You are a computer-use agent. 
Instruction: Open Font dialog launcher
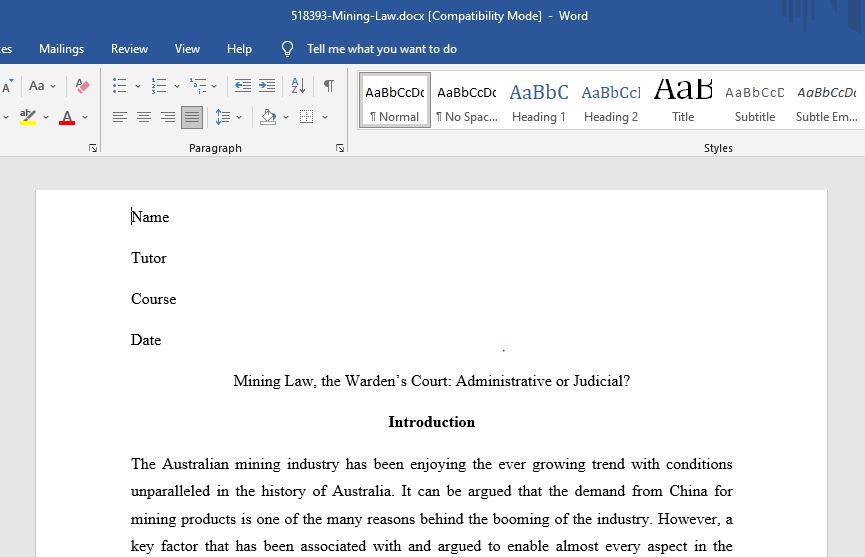pyautogui.click(x=93, y=148)
